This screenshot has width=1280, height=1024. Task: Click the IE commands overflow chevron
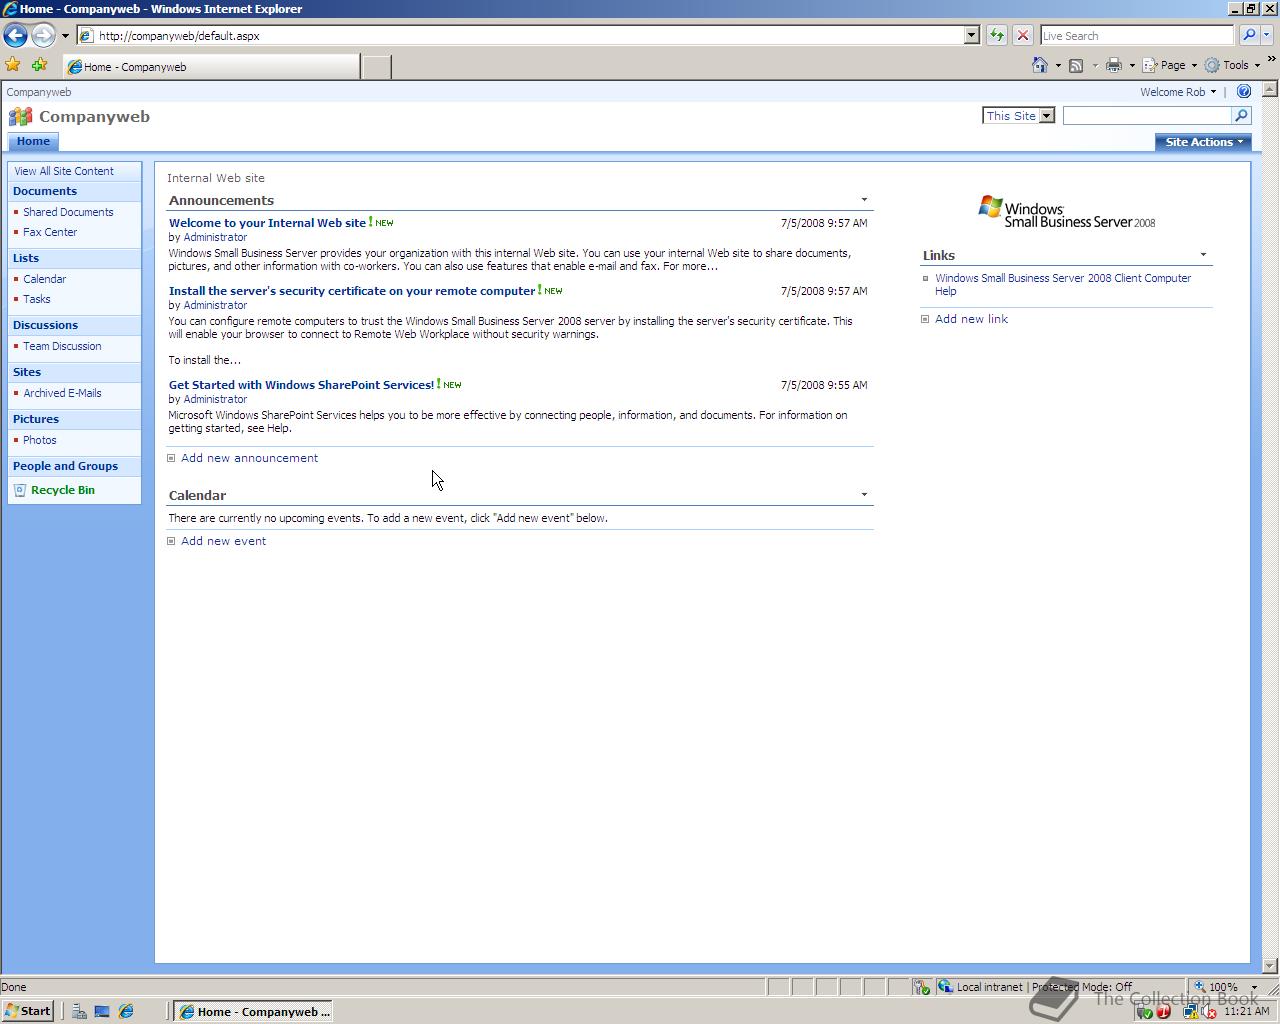pos(1272,60)
